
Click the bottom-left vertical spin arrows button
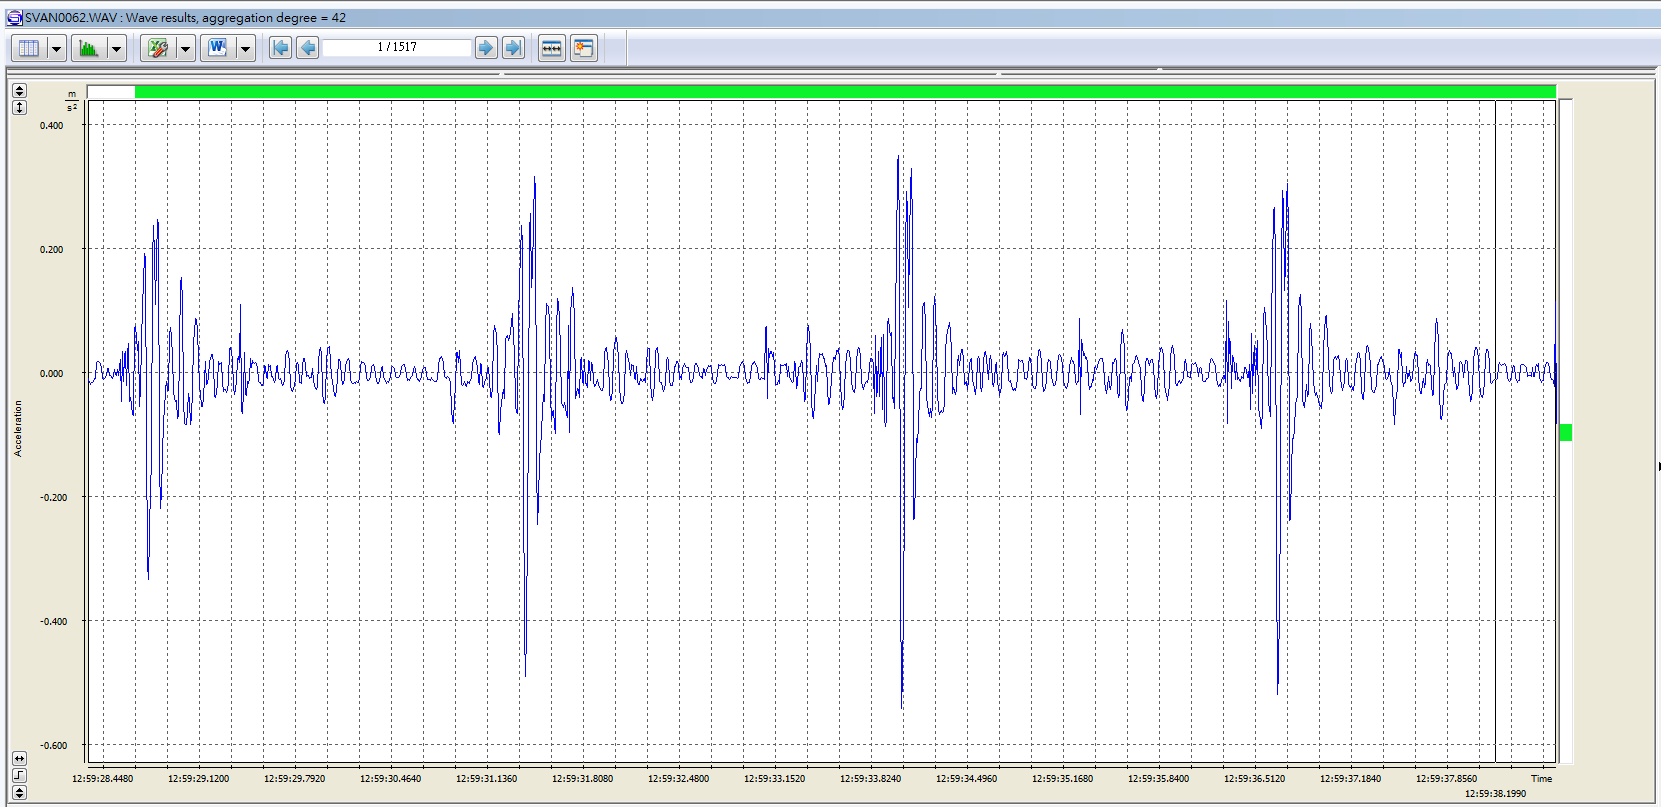coord(19,793)
